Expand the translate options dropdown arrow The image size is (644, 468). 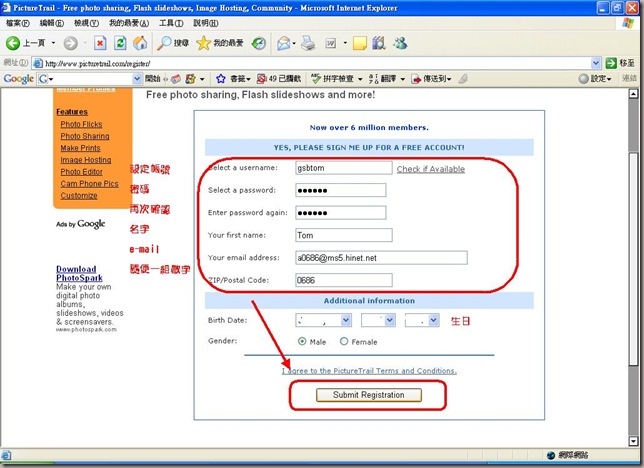[402, 79]
